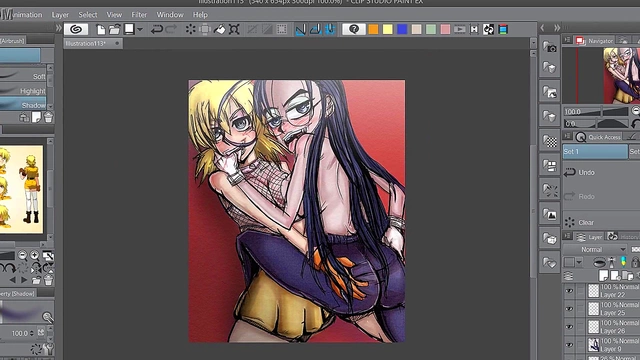Select the Shadow airbrush sub tool
The height and width of the screenshot is (360, 640).
(23, 105)
